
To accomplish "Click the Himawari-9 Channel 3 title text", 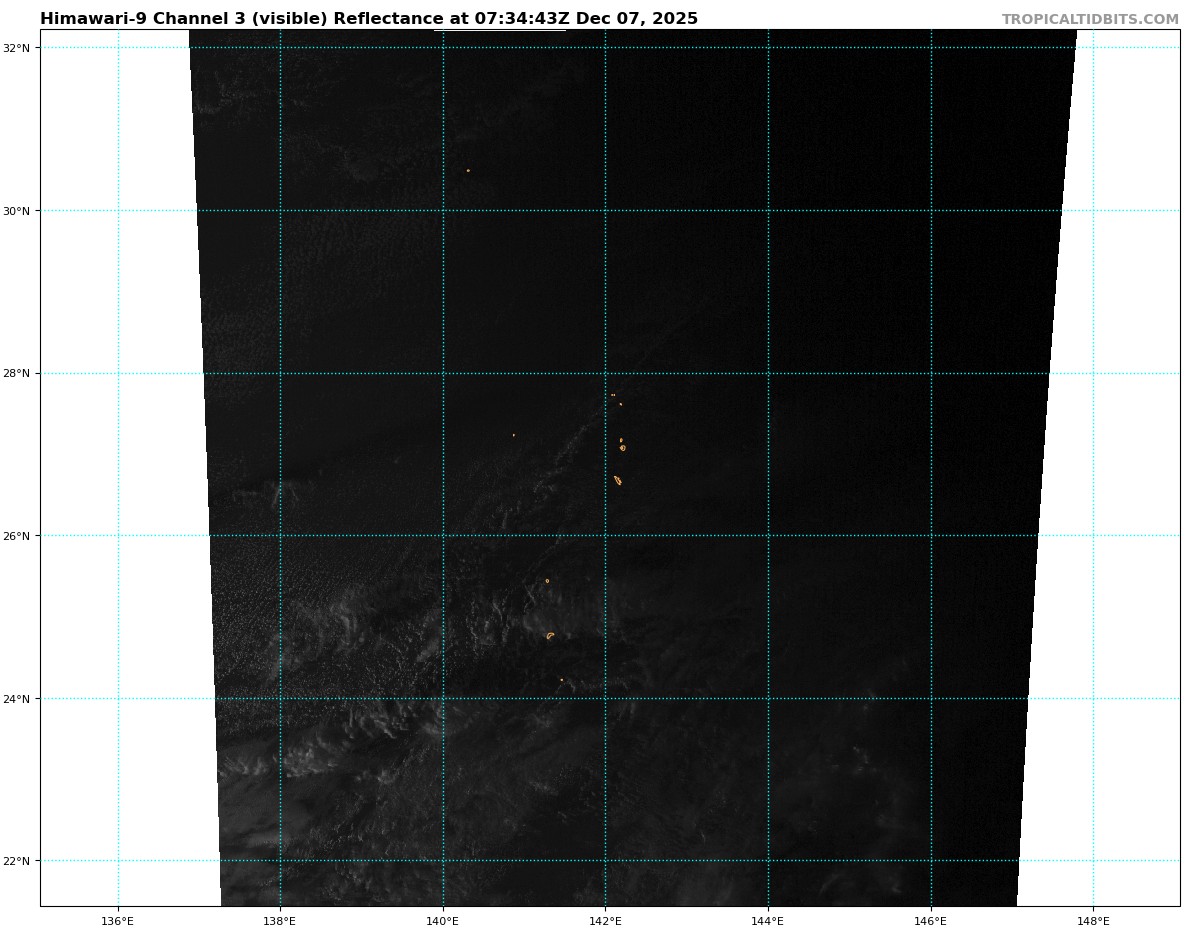I will [368, 19].
